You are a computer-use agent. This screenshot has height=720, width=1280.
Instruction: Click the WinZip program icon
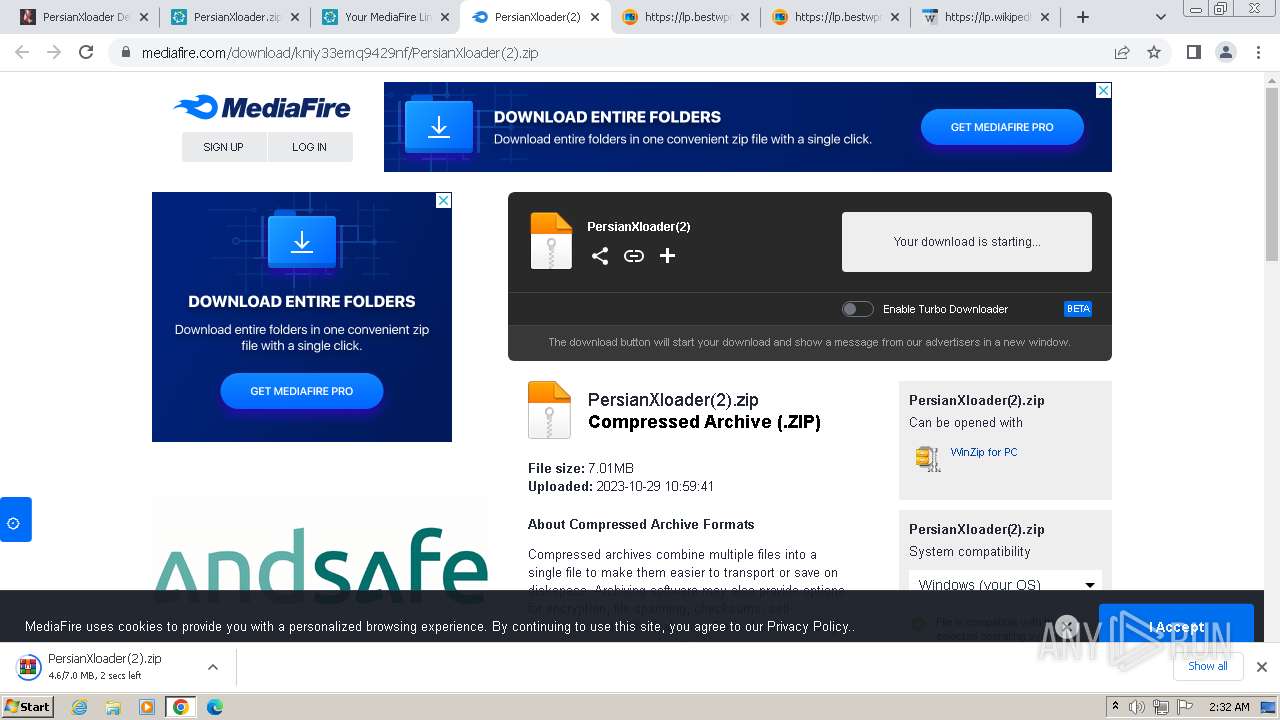tap(928, 458)
